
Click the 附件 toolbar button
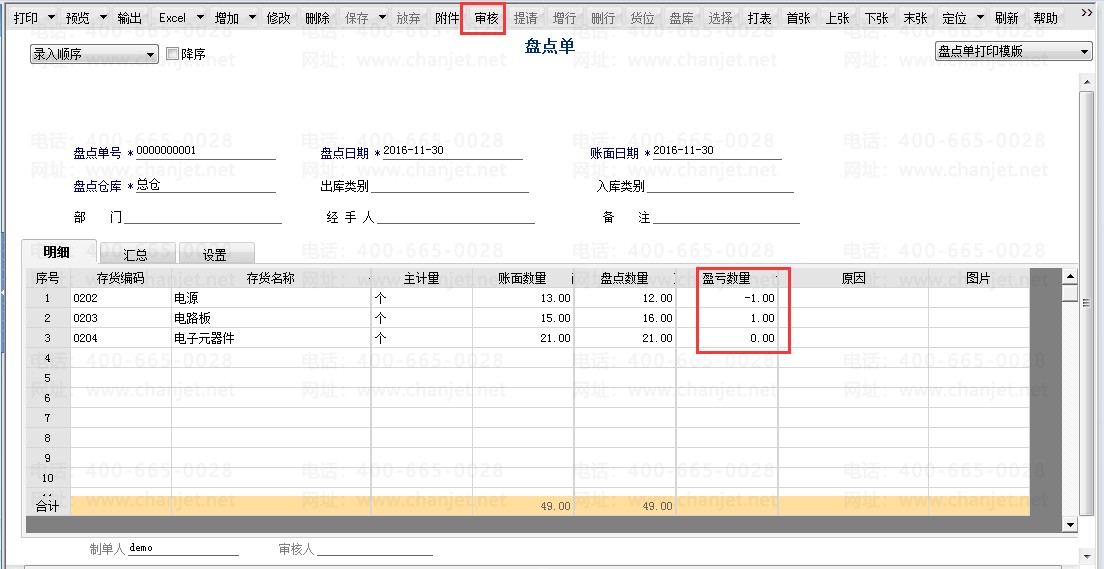click(447, 18)
